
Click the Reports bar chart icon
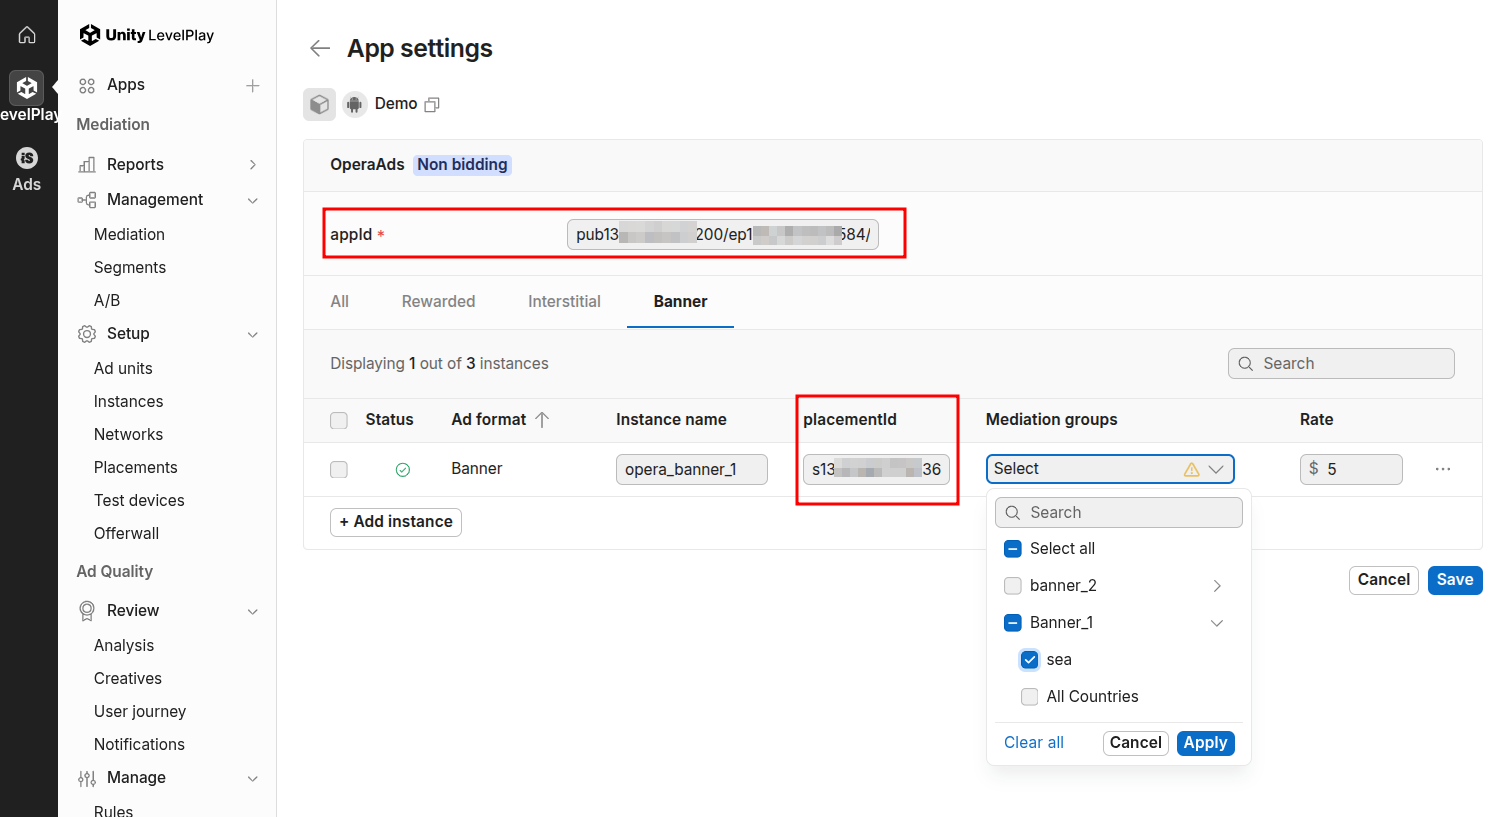[x=87, y=165]
